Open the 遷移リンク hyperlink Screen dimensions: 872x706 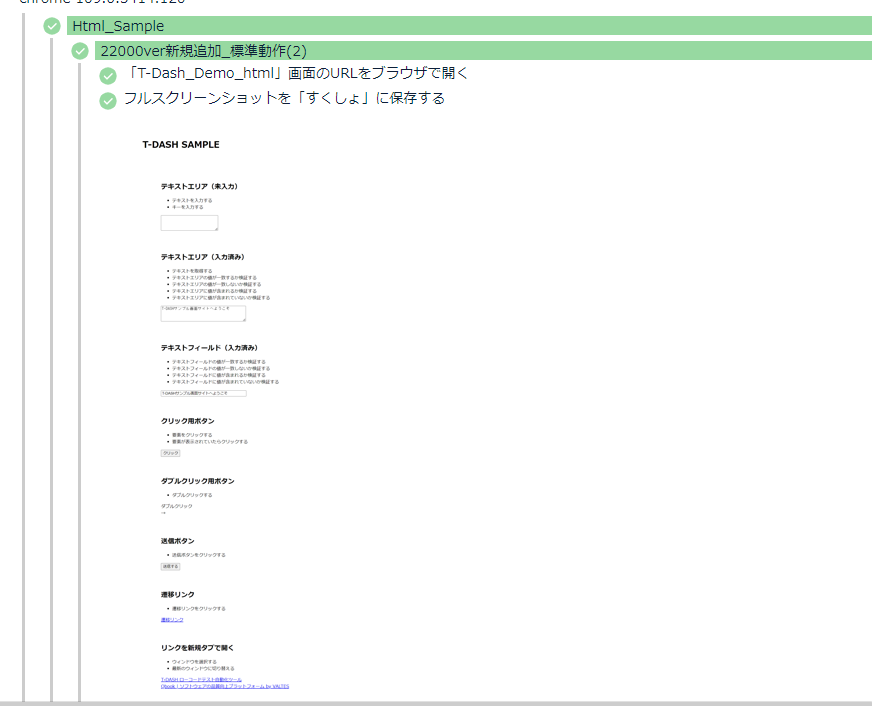[172, 620]
